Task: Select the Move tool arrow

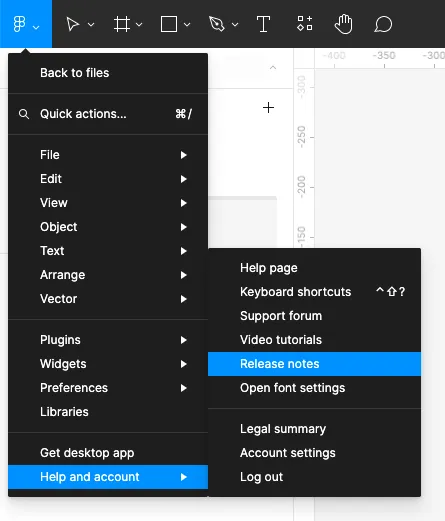Action: [x=72, y=24]
